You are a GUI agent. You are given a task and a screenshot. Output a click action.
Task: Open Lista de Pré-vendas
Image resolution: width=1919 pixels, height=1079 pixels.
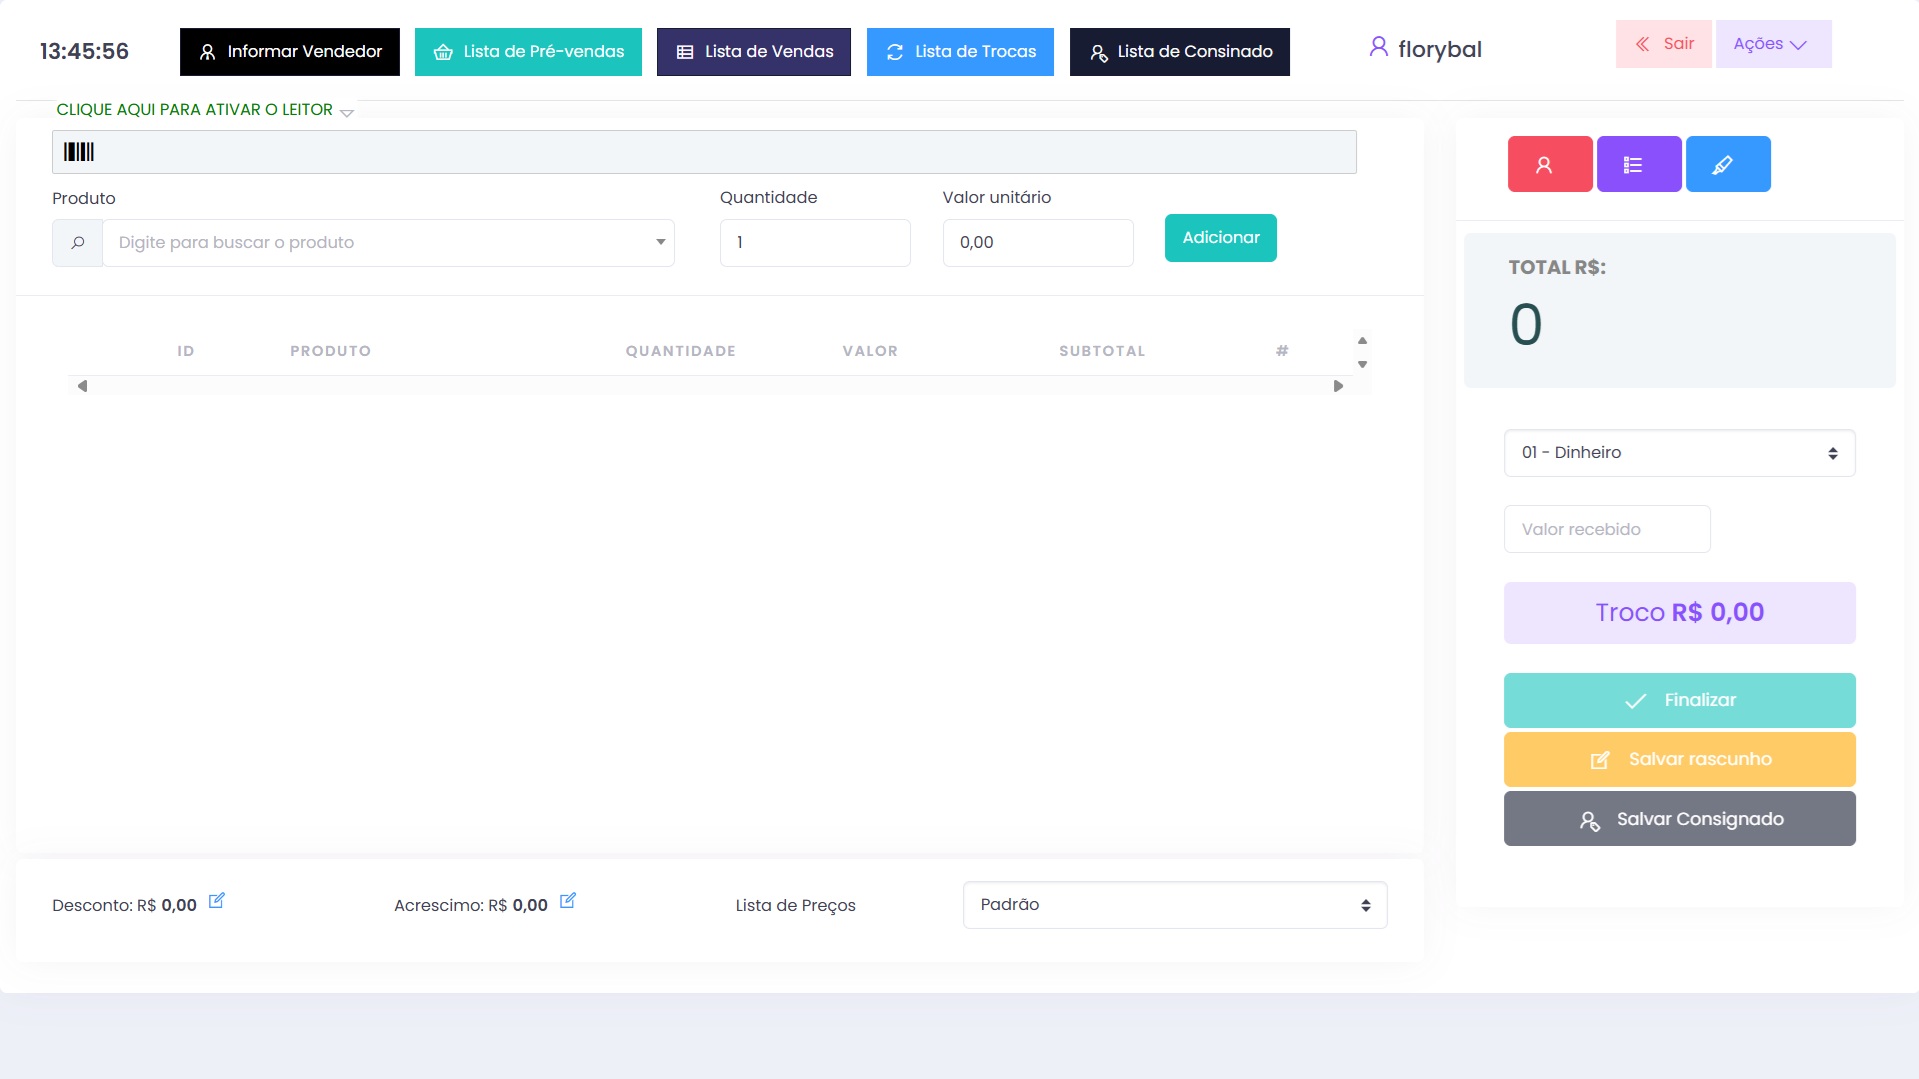(528, 52)
